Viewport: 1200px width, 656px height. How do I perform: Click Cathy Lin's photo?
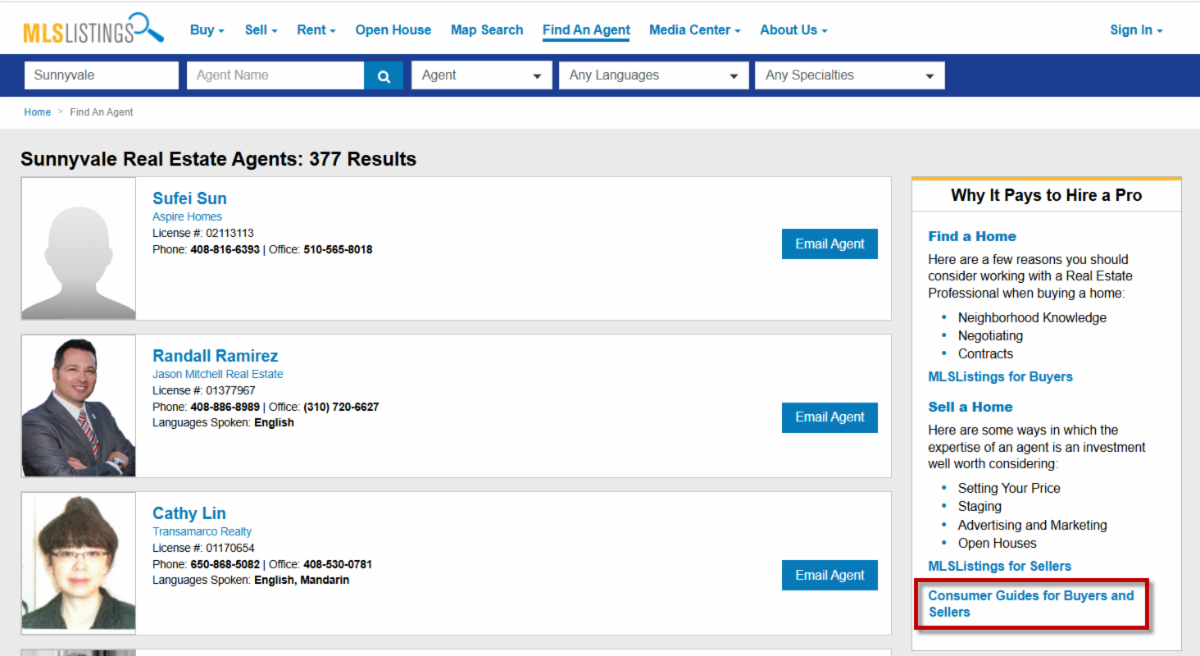(x=78, y=563)
